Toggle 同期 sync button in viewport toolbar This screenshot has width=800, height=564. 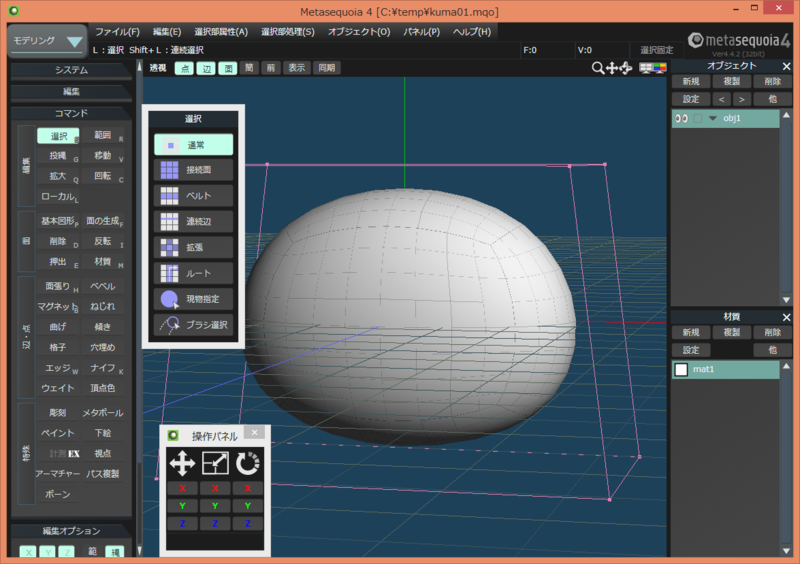click(x=327, y=68)
